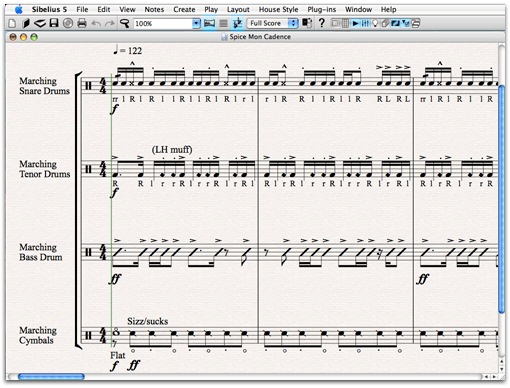Open the Sibelius 5 application menu
510x388 pixels.
pos(49,9)
